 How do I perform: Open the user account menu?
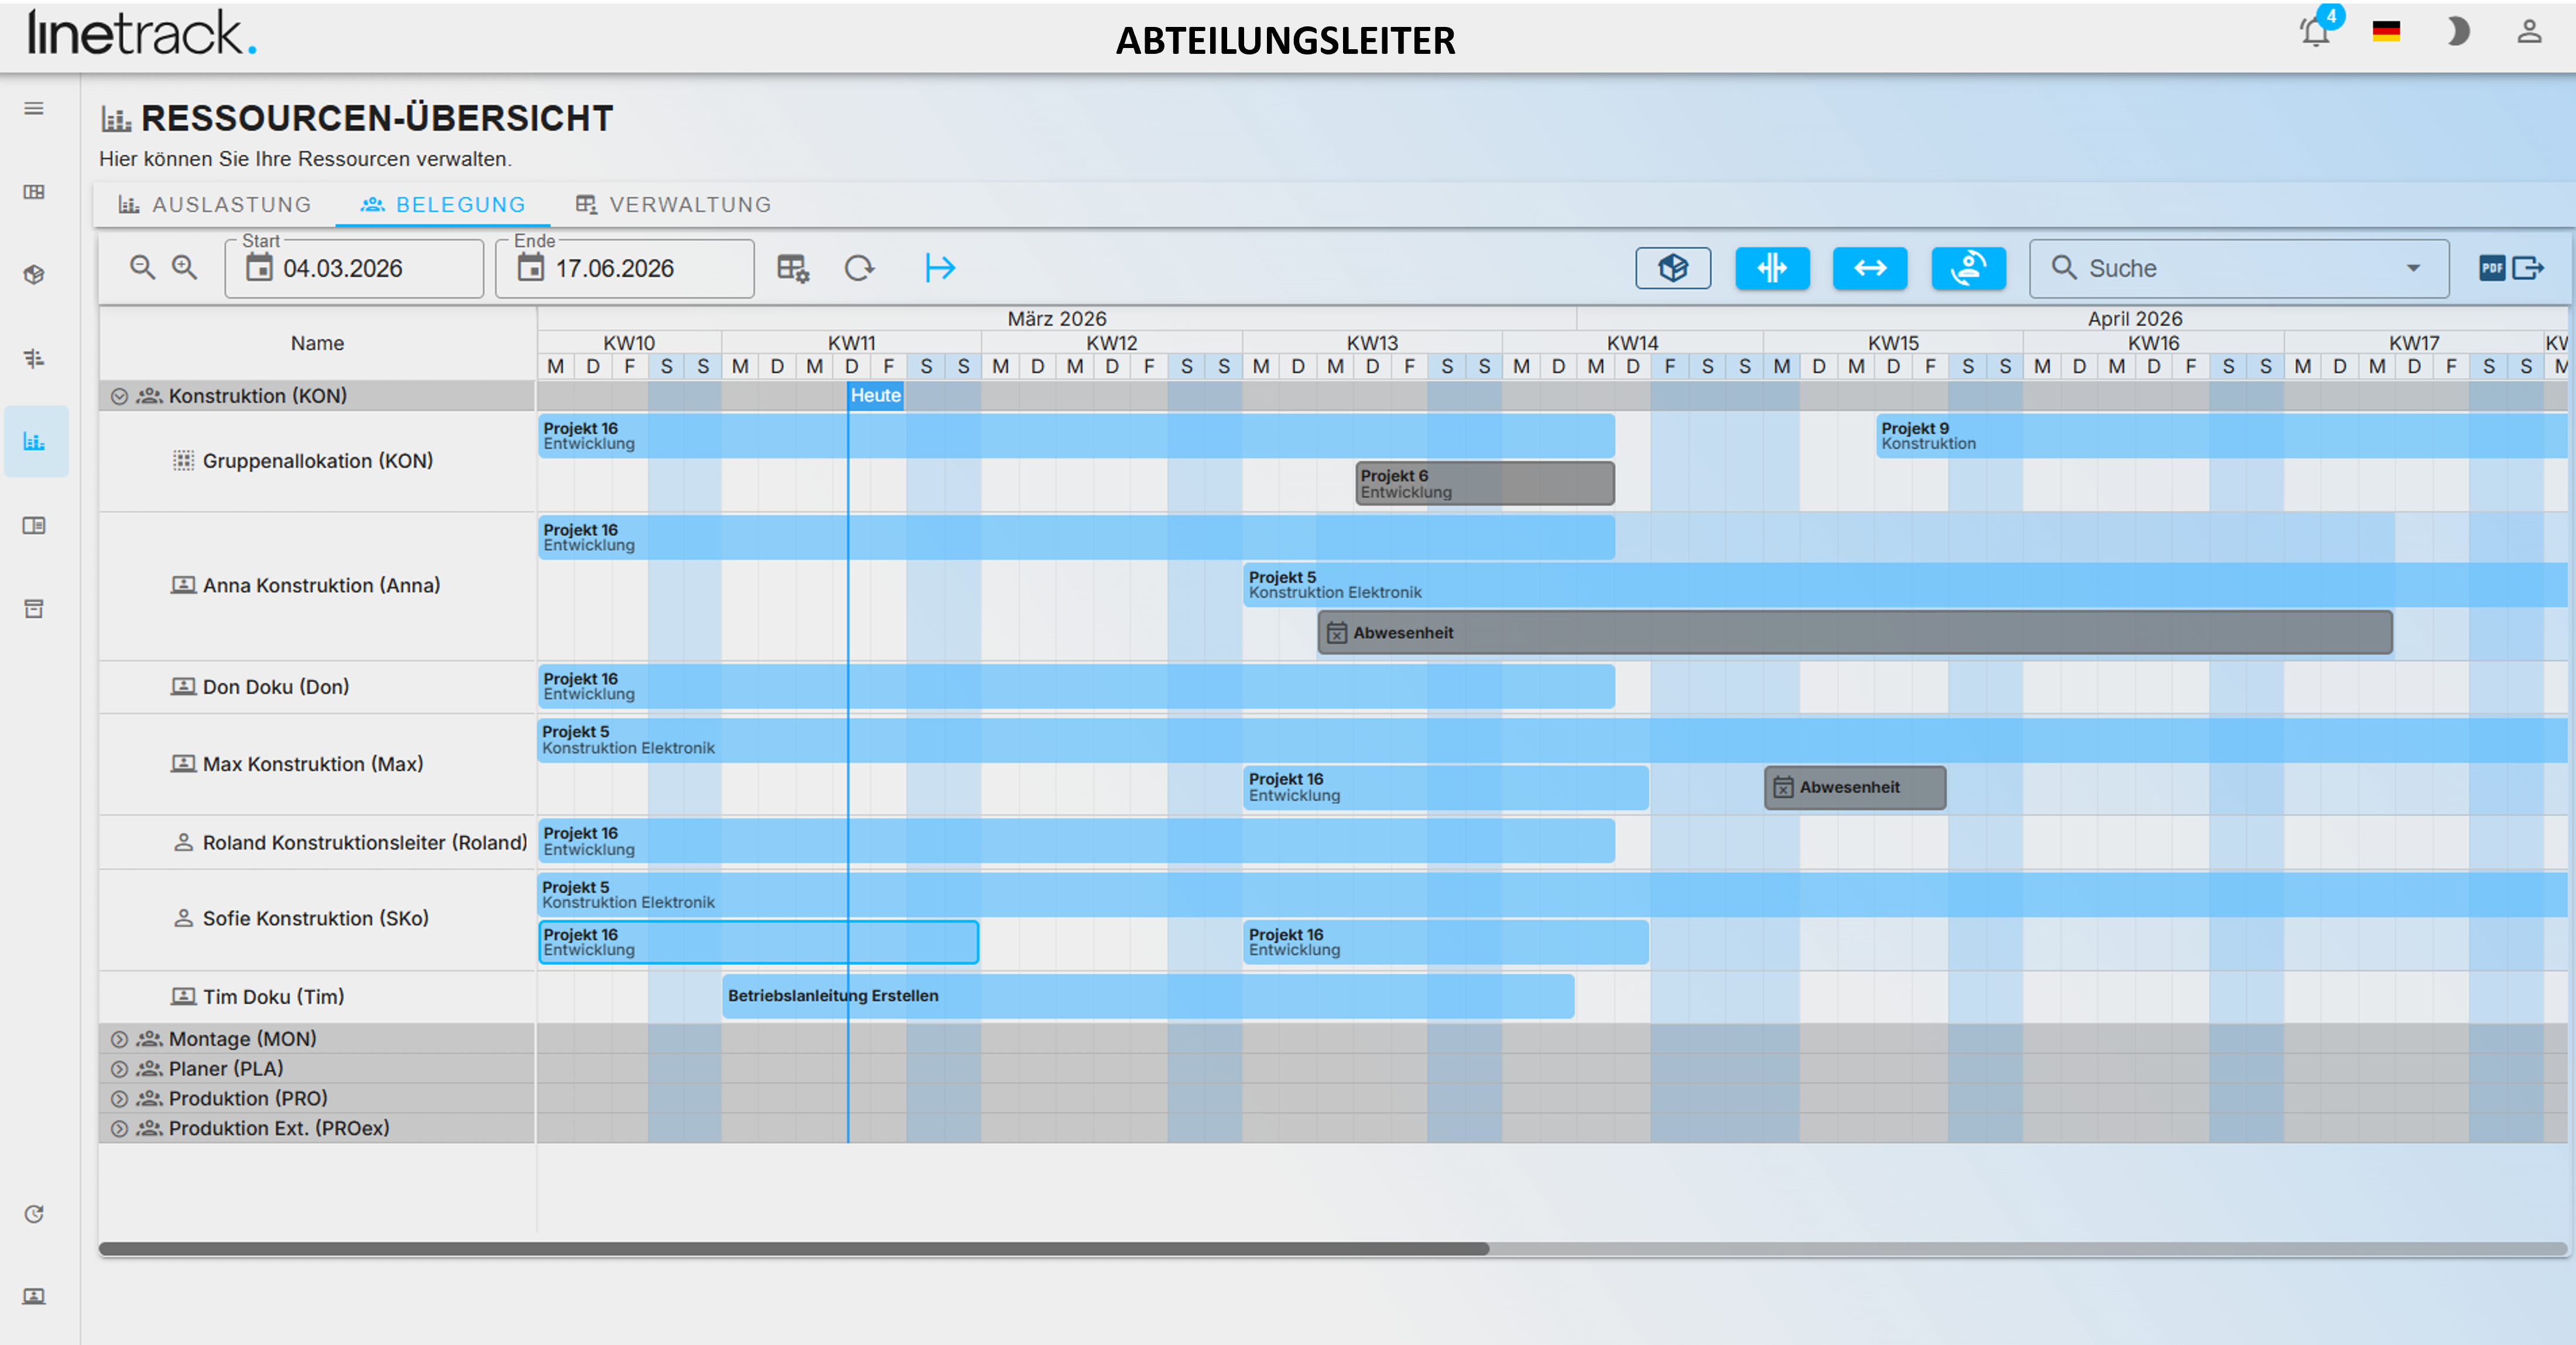[2529, 33]
